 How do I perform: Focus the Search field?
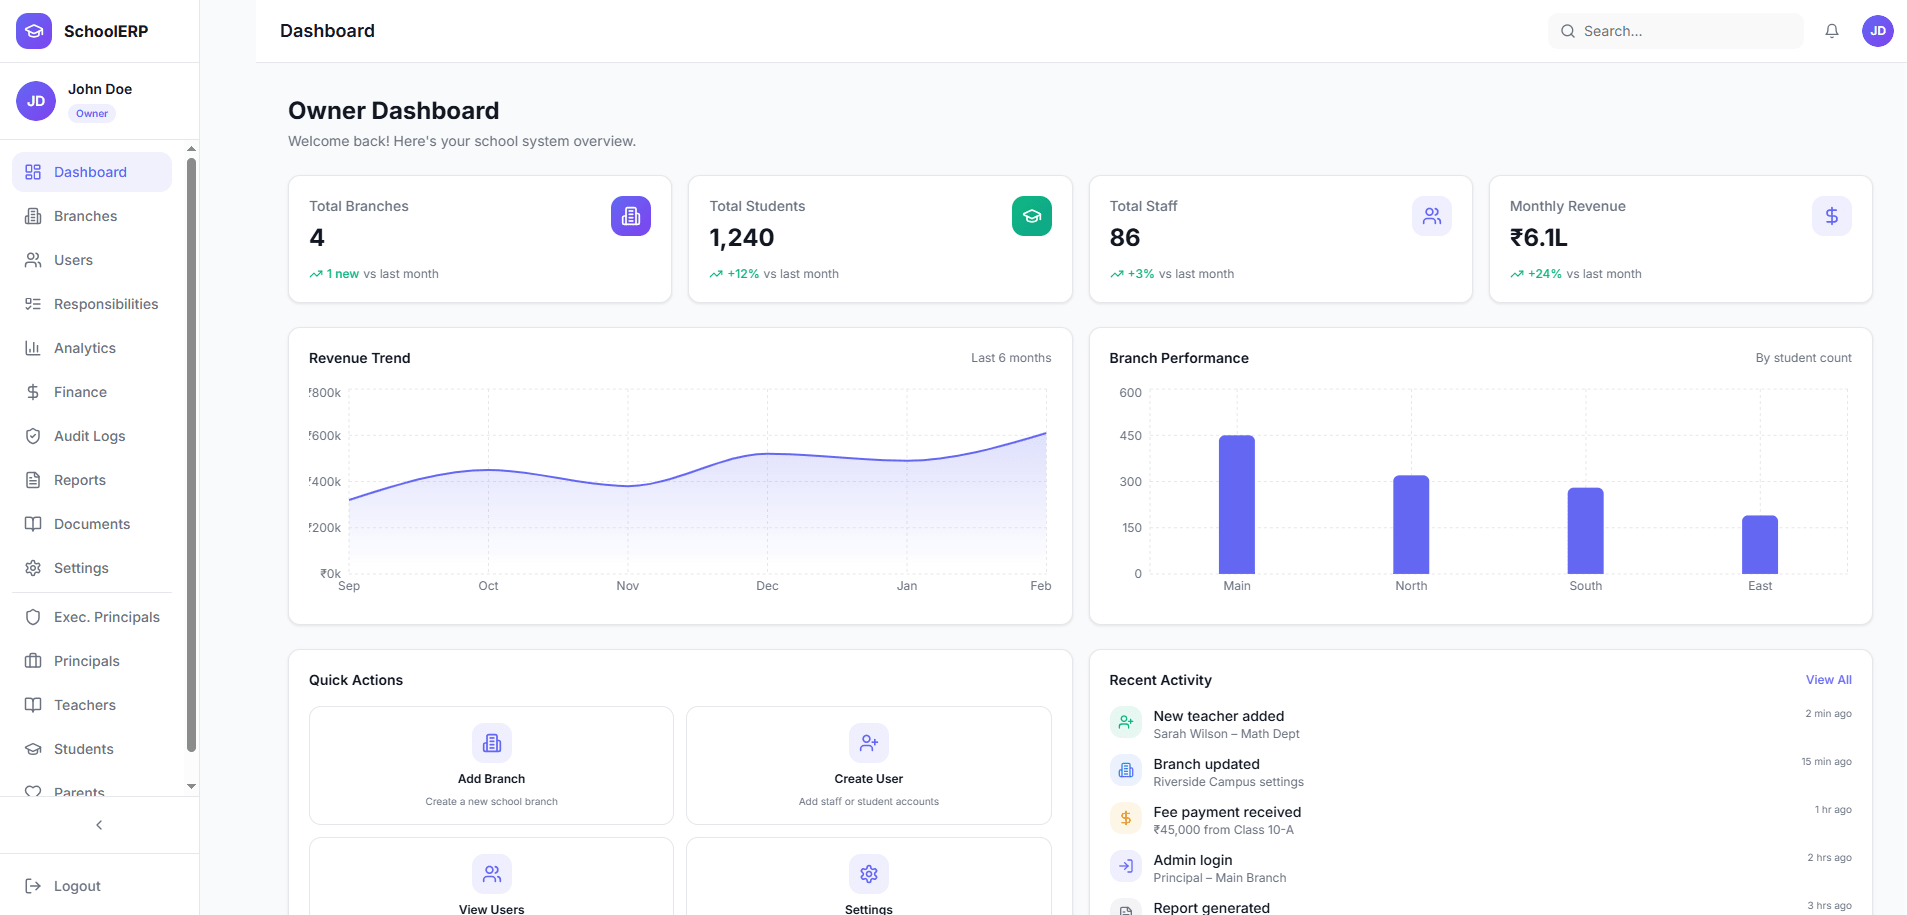1676,31
